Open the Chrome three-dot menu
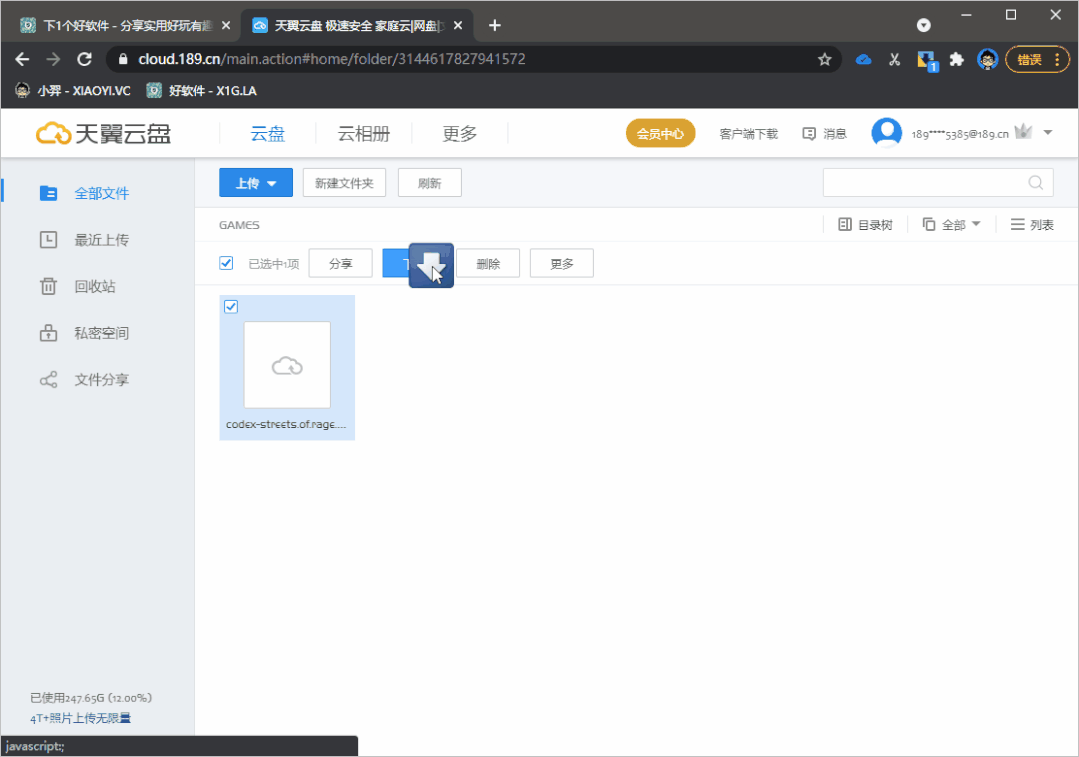 coord(1057,60)
